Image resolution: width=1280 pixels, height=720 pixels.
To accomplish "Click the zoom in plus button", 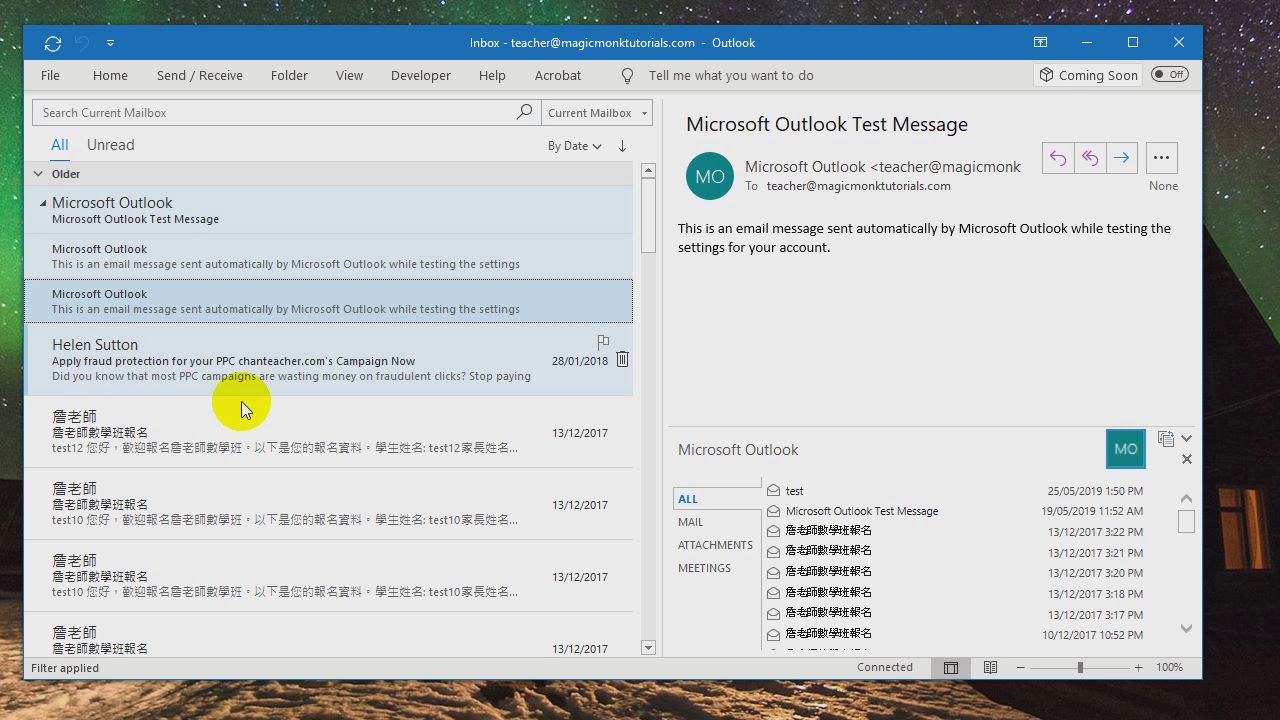I will pyautogui.click(x=1138, y=667).
